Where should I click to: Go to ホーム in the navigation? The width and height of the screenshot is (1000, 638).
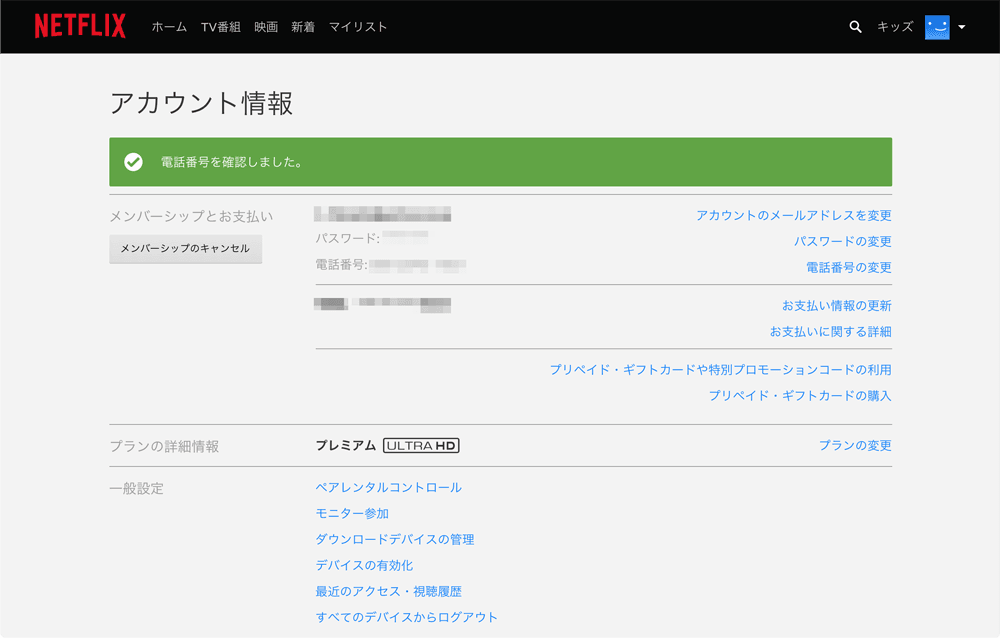(169, 27)
